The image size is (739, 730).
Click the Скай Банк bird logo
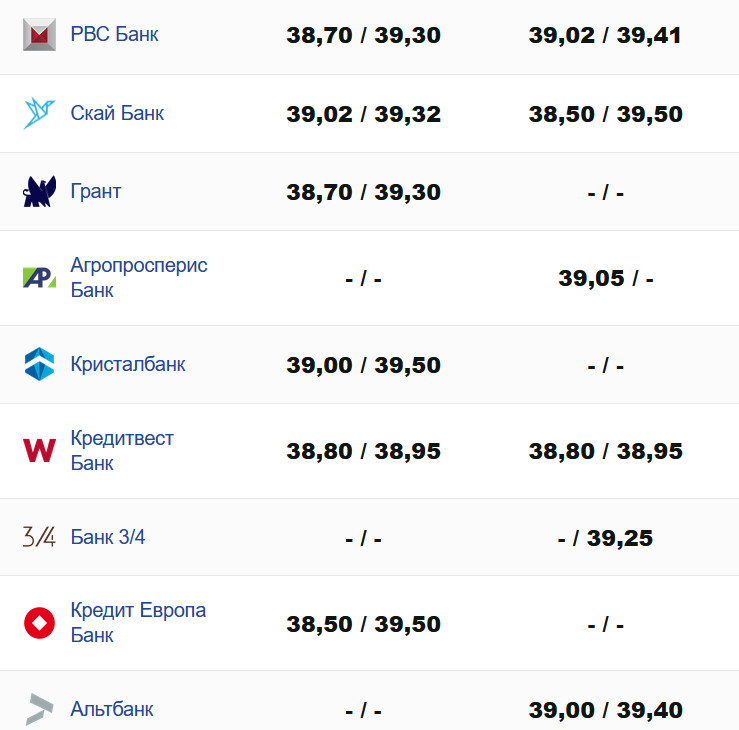(x=39, y=113)
